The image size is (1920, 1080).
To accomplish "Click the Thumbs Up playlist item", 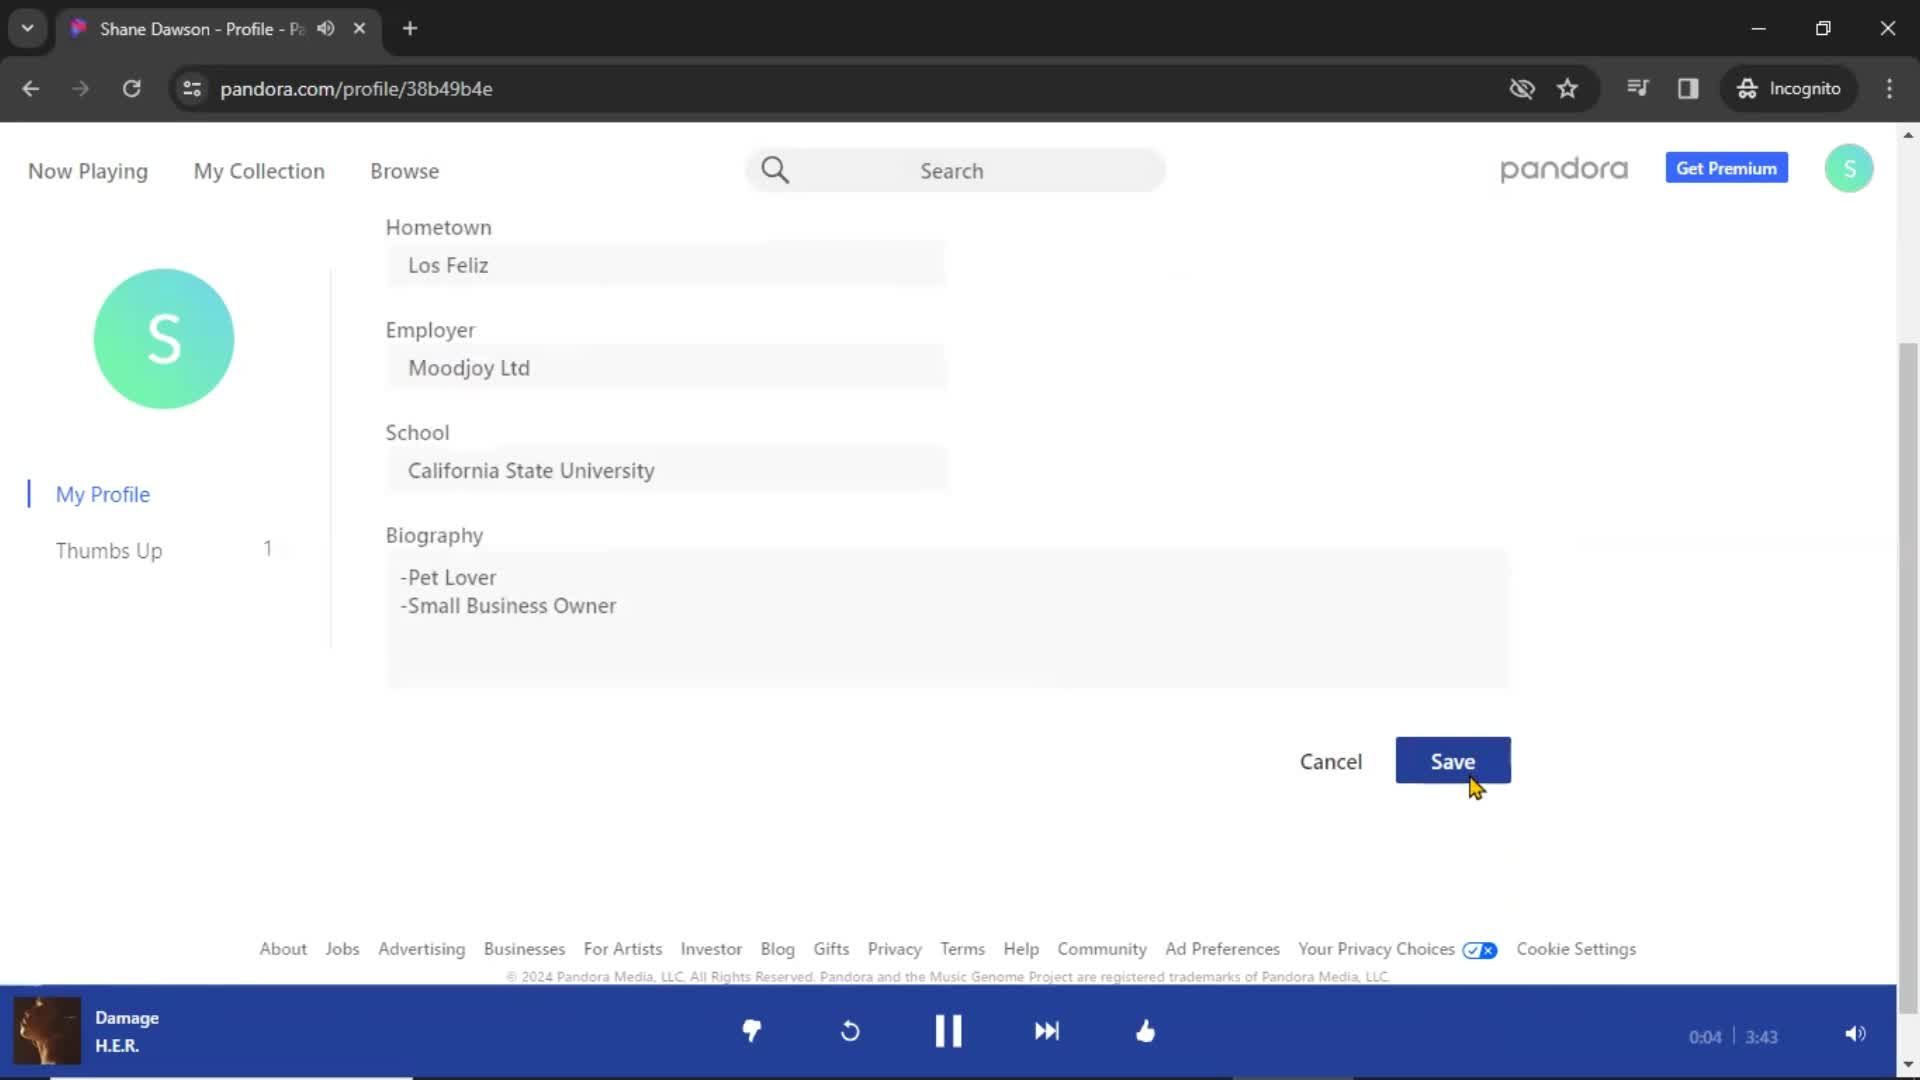I will 108,551.
